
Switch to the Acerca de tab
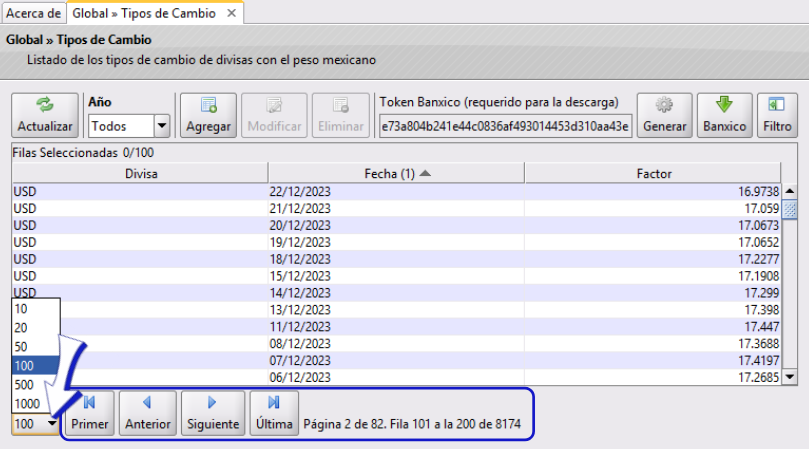click(34, 13)
